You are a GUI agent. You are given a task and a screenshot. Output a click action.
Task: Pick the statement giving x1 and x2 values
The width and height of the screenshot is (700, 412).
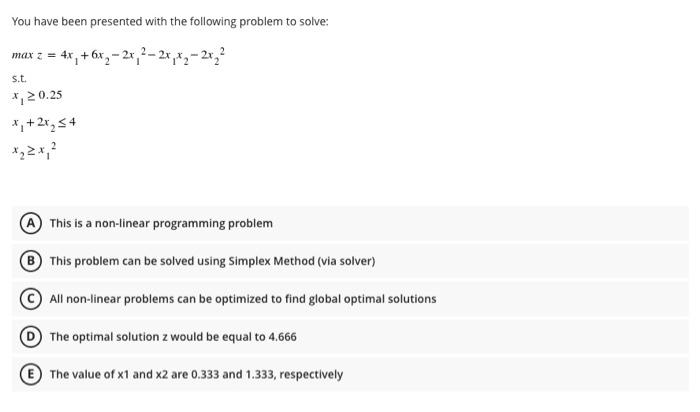[196, 375]
